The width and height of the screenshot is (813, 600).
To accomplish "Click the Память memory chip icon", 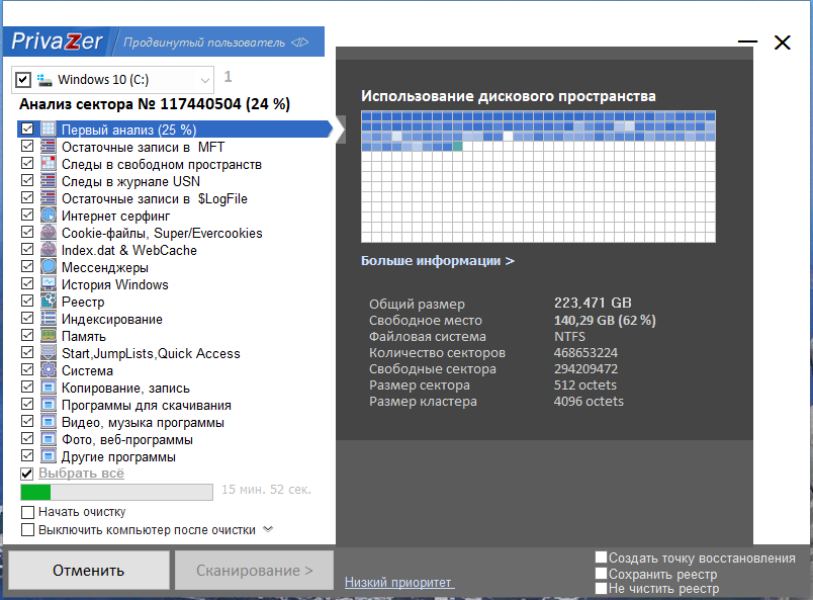I will (x=48, y=336).
